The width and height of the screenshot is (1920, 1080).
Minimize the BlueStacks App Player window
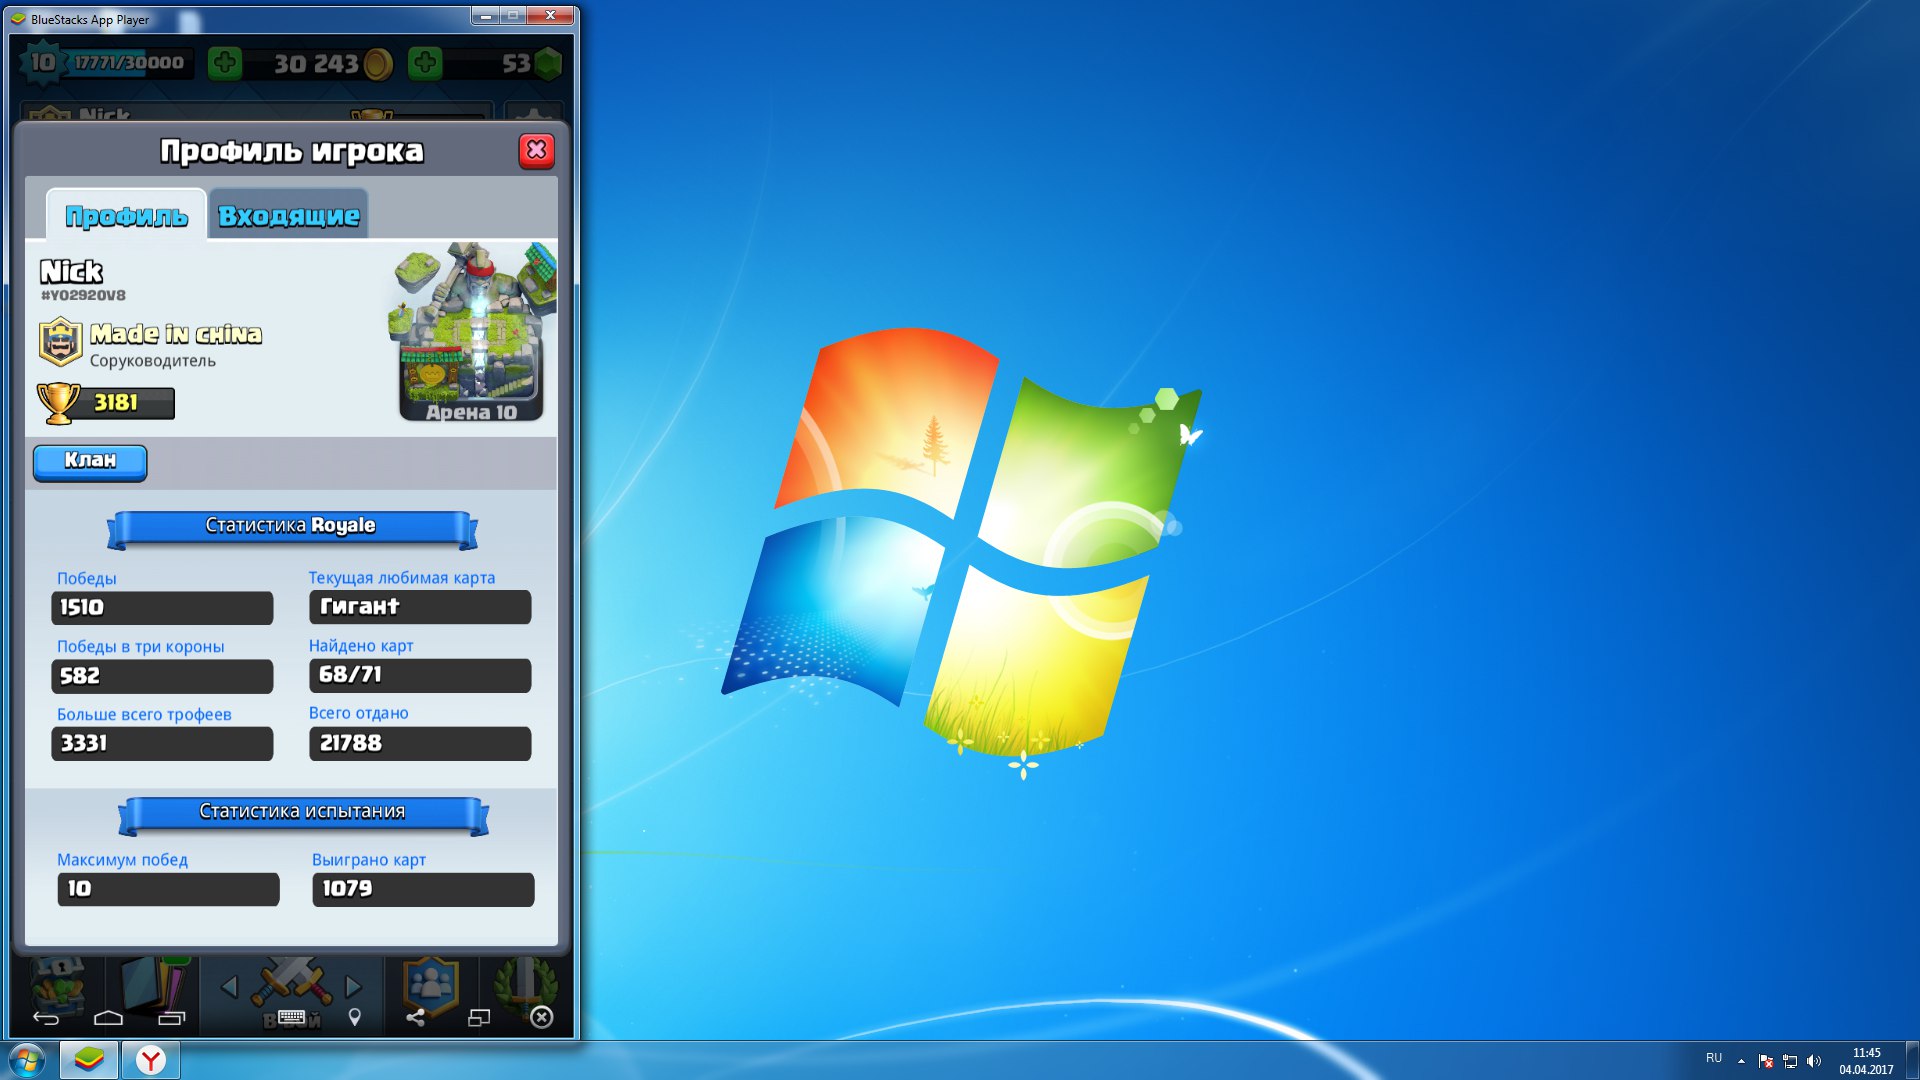point(485,16)
